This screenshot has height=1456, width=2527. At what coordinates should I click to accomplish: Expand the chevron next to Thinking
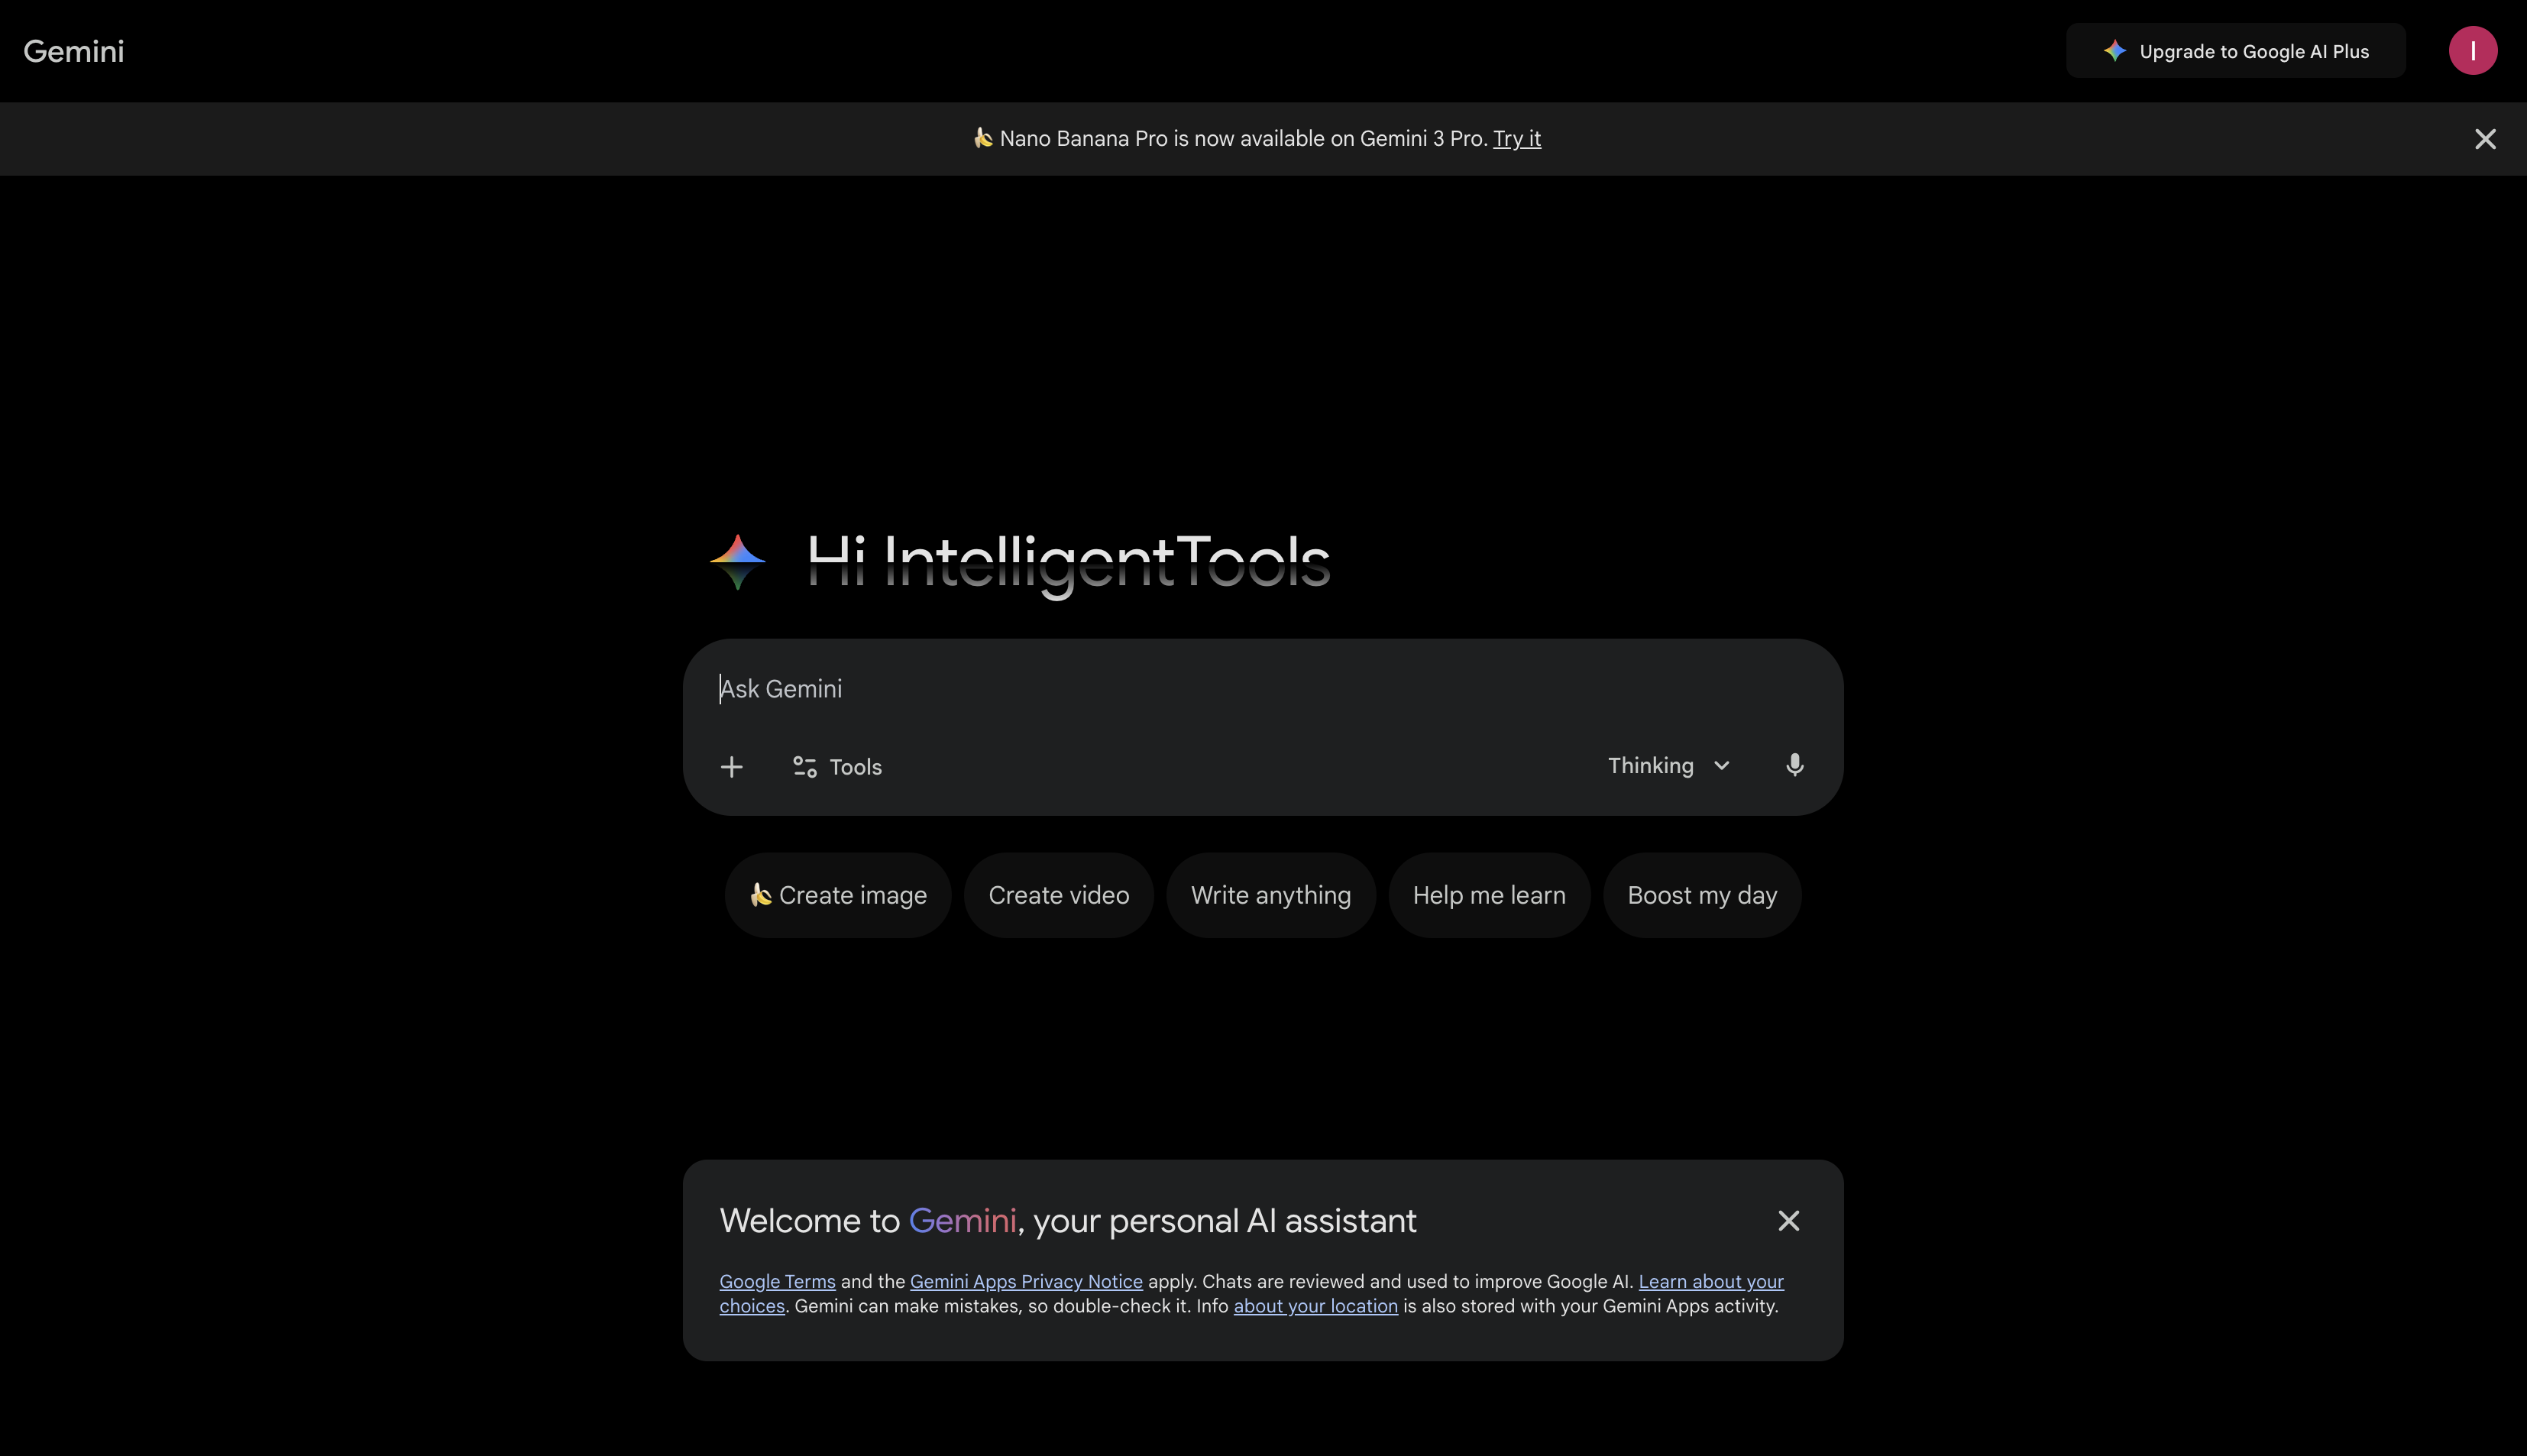tap(1721, 765)
